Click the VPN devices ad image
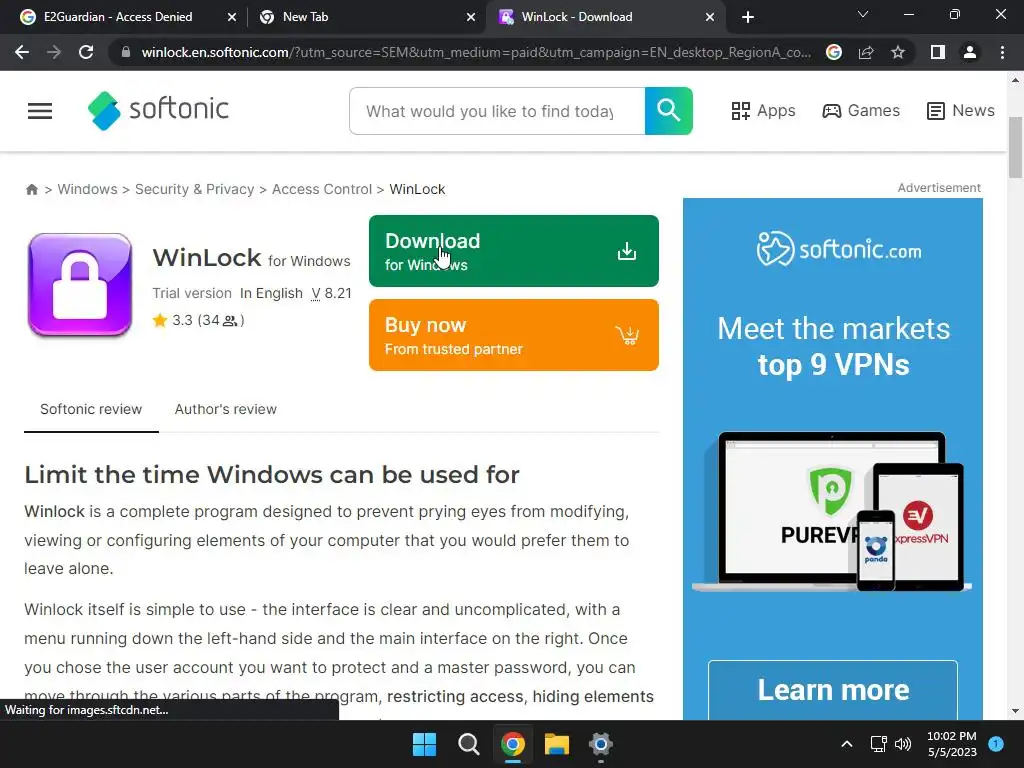Image resolution: width=1024 pixels, height=768 pixels. point(831,511)
